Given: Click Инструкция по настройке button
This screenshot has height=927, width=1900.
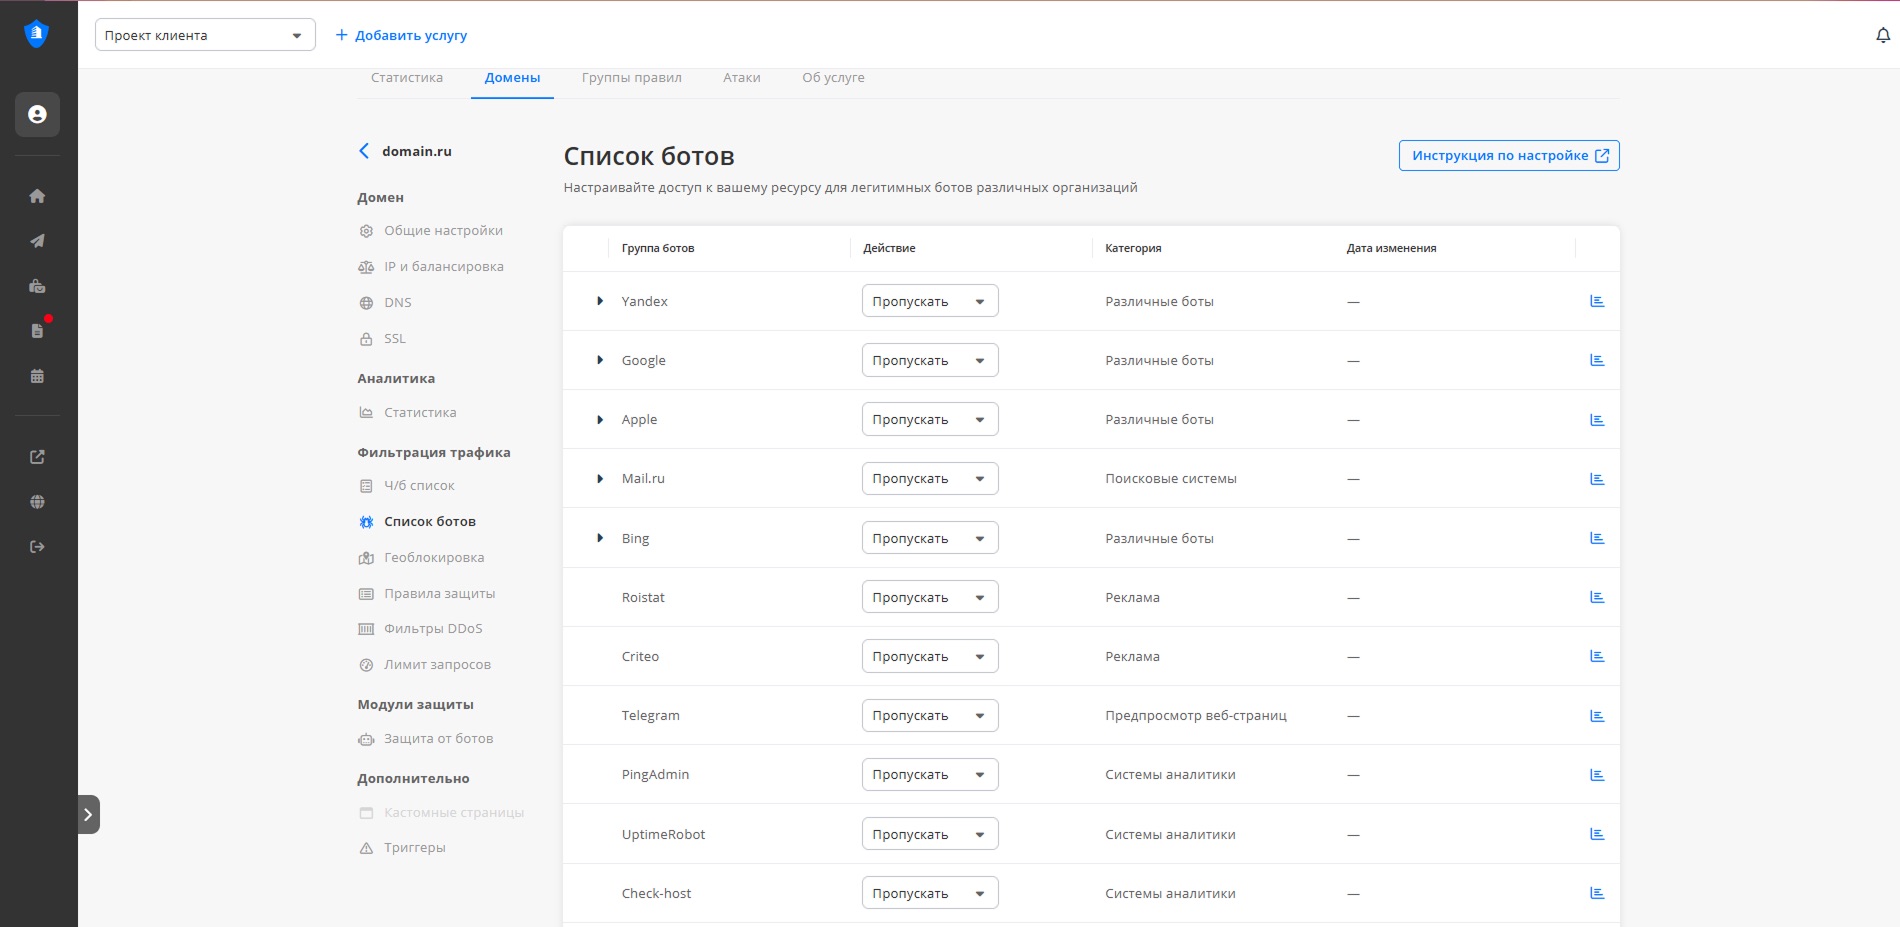Looking at the screenshot, I should click(x=1508, y=156).
